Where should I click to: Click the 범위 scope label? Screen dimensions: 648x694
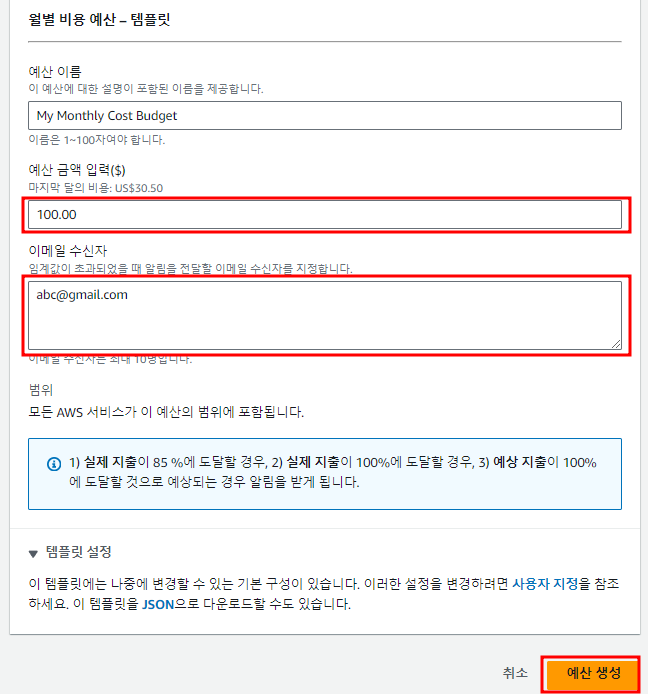pyautogui.click(x=41, y=390)
